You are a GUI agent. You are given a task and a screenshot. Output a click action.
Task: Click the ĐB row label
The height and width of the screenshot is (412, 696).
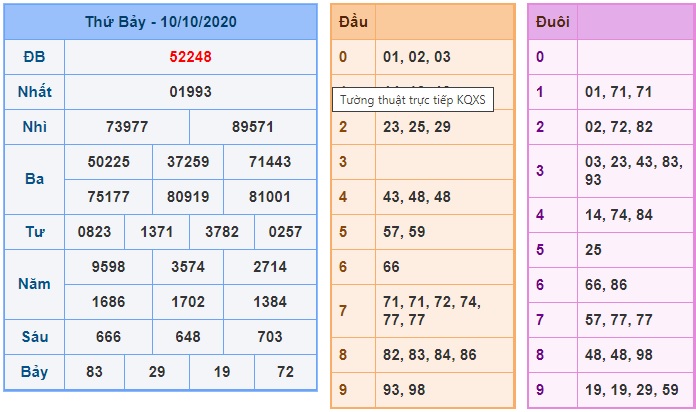pos(34,57)
